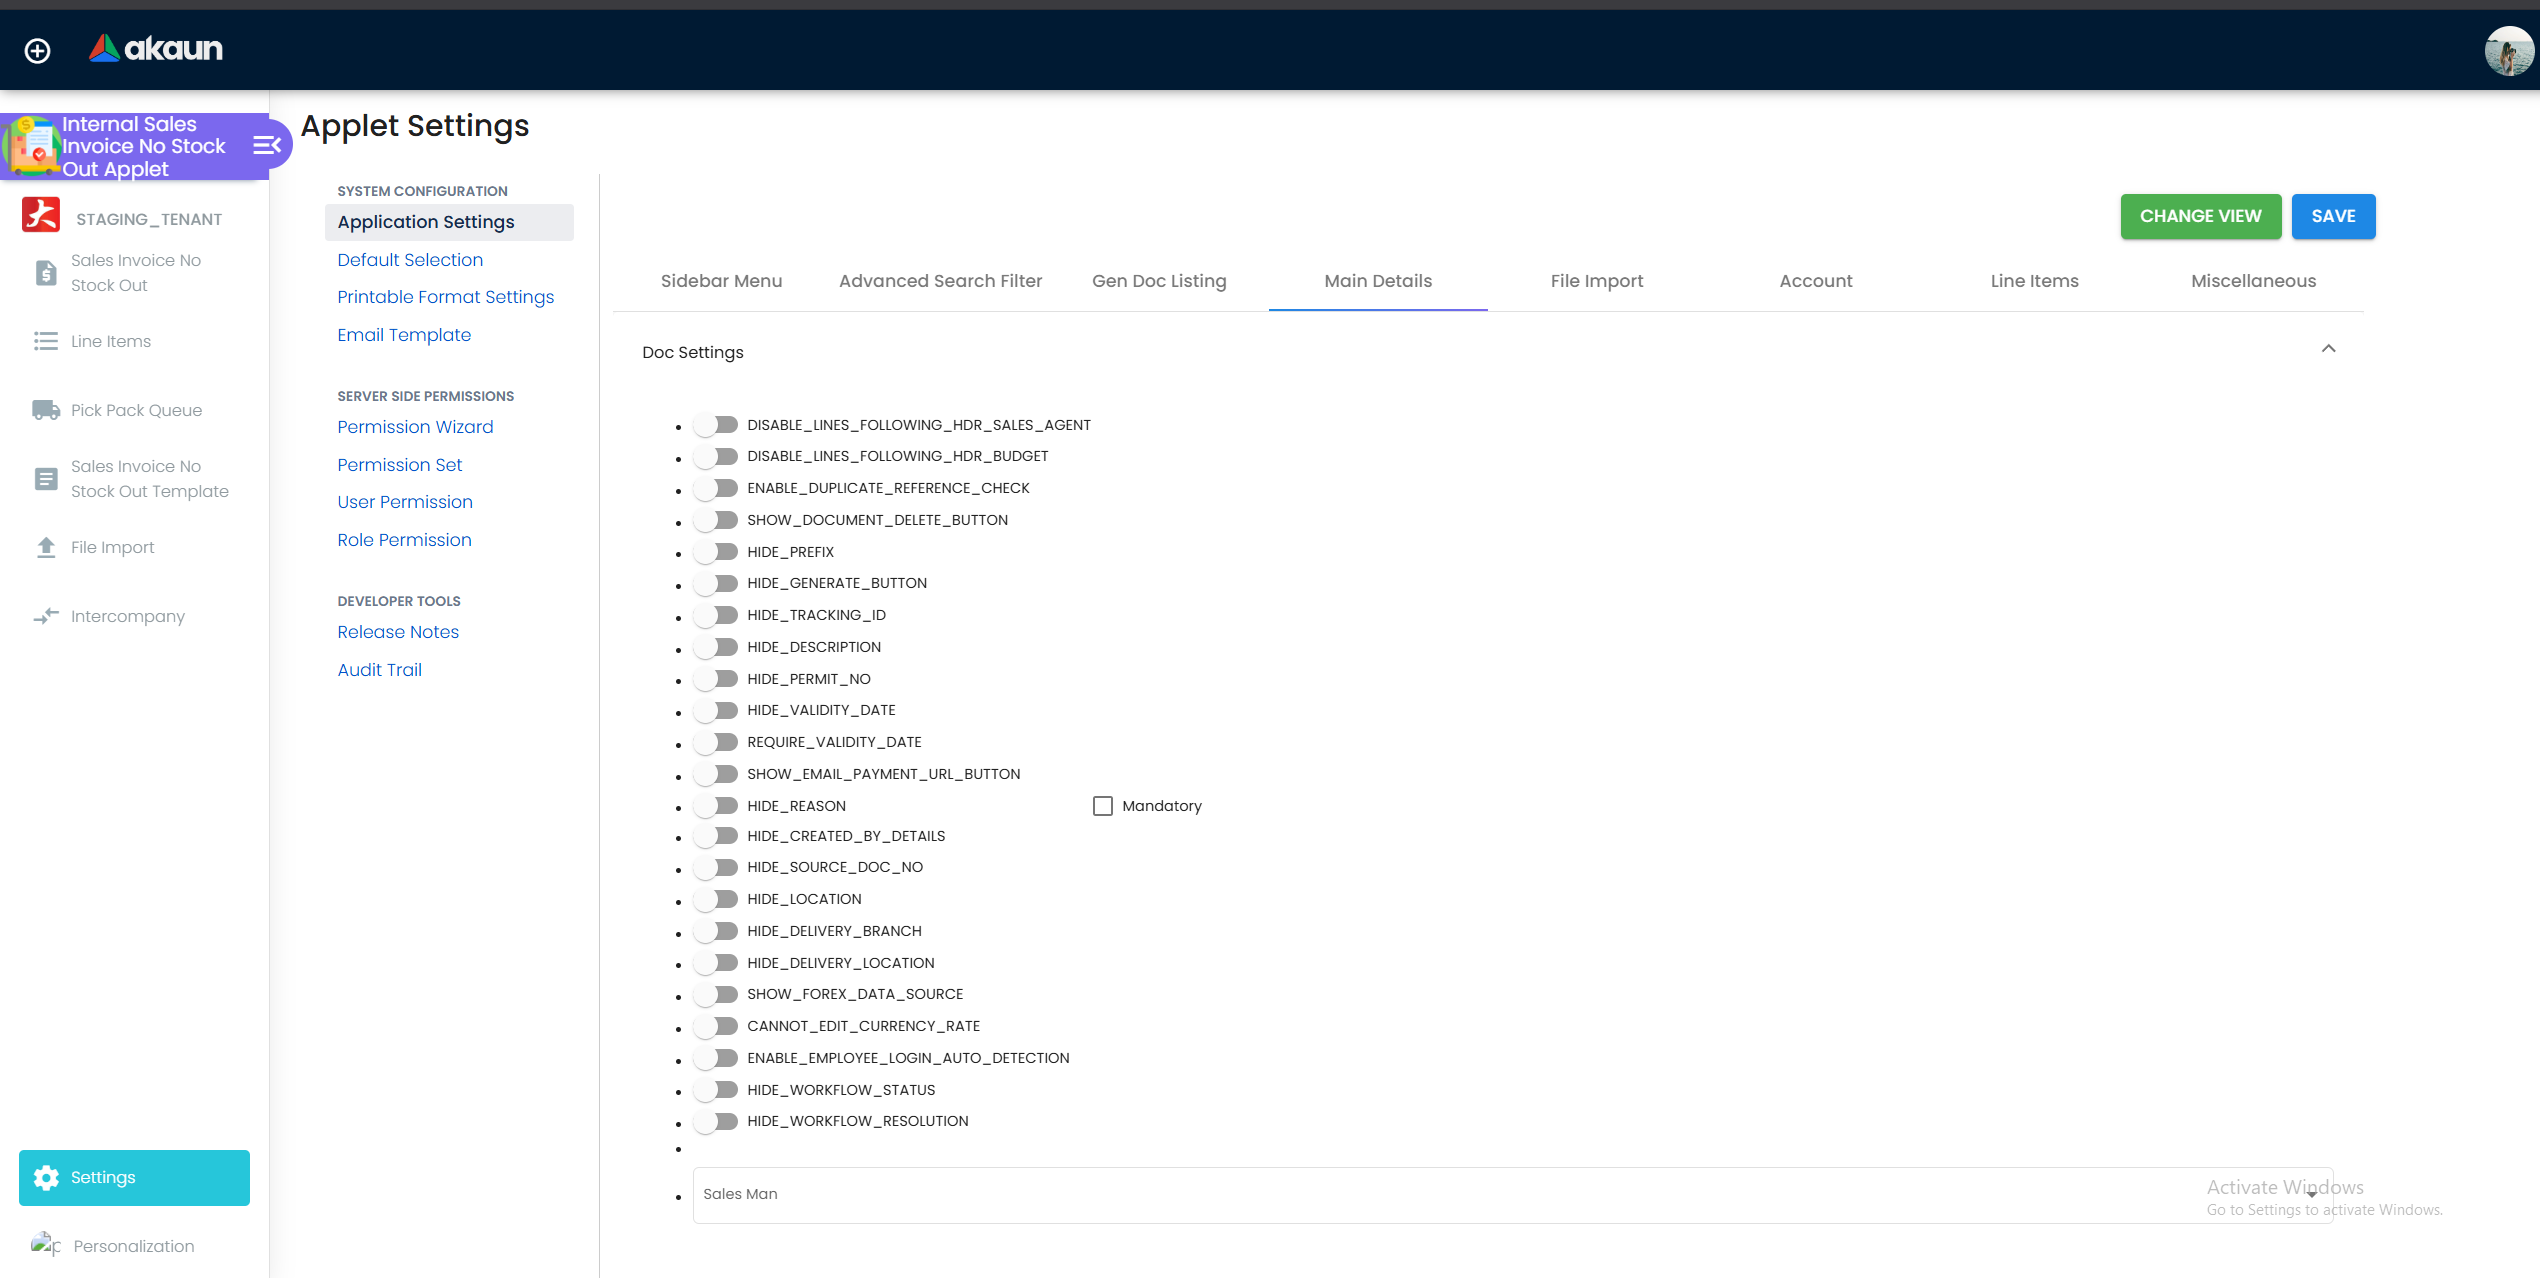Image resolution: width=2540 pixels, height=1278 pixels.
Task: Open the Intercompany arrows icon
Action: [x=46, y=616]
